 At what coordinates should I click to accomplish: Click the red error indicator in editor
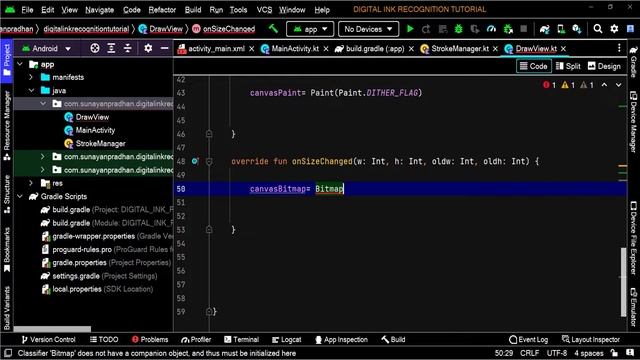[x=549, y=85]
